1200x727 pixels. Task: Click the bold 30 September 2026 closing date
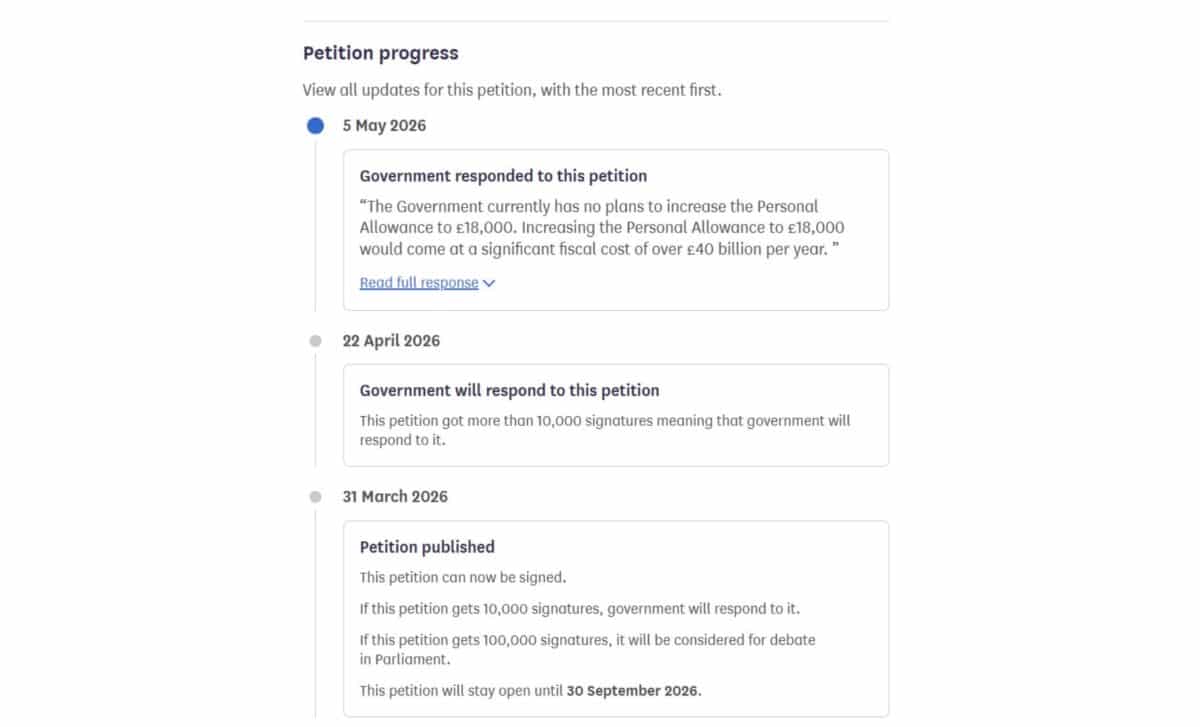[x=634, y=691]
